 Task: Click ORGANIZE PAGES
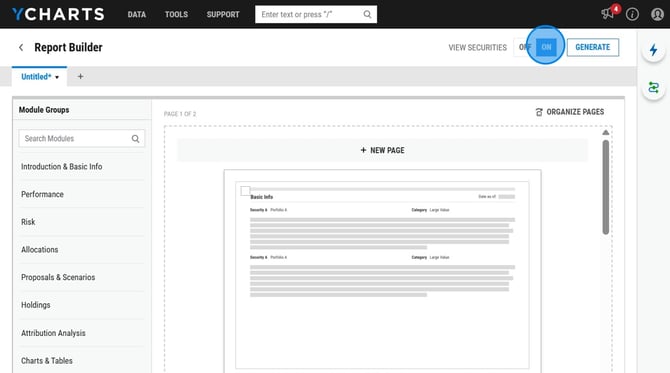[x=570, y=112]
